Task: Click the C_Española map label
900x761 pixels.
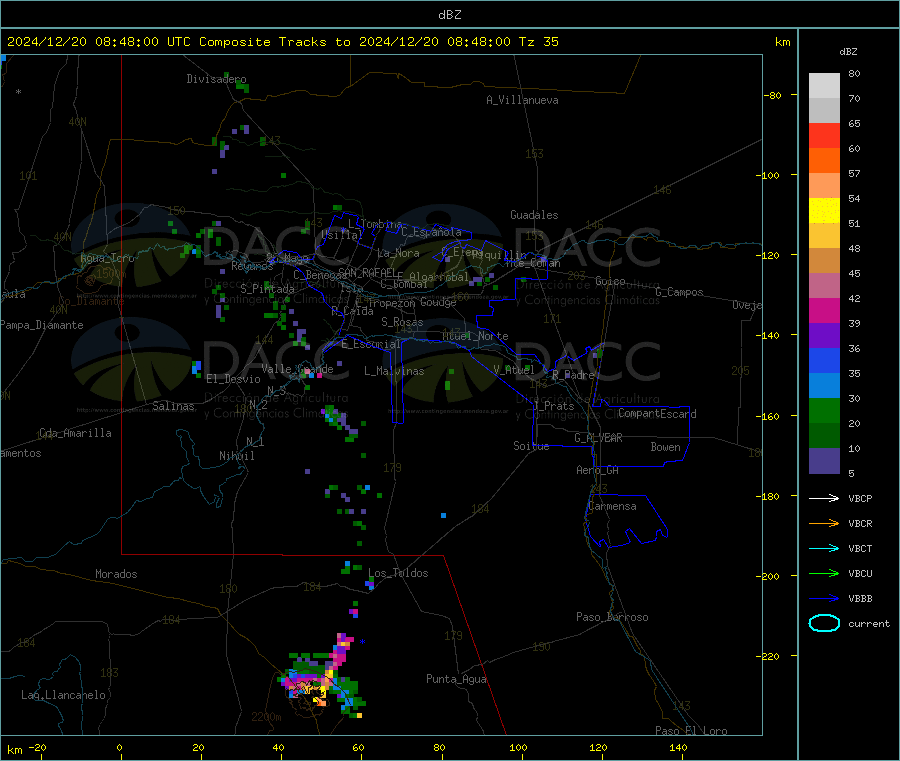Action: click(432, 232)
